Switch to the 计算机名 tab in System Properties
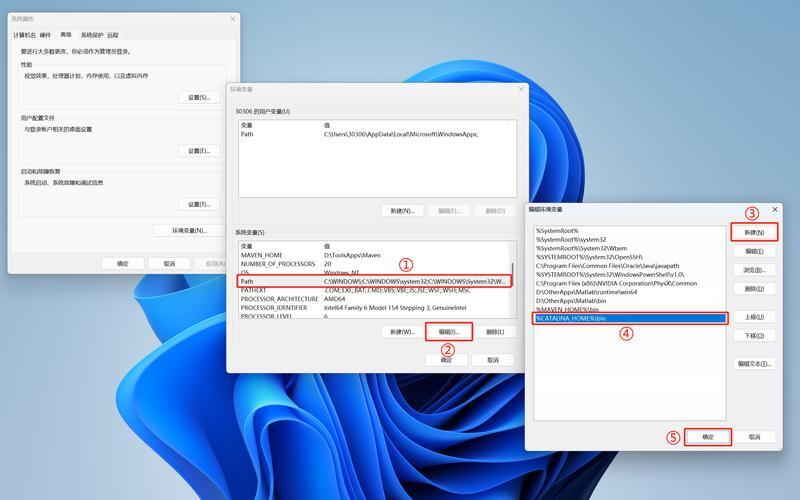This screenshot has height=500, width=800. [x=24, y=35]
